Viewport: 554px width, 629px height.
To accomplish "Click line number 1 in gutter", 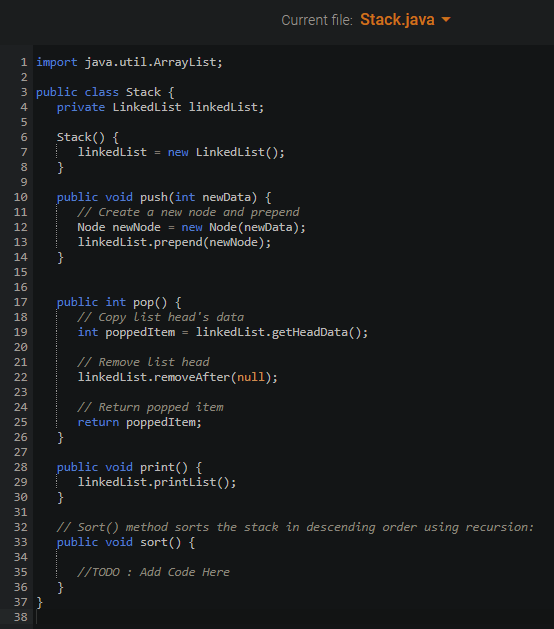I will pos(24,62).
